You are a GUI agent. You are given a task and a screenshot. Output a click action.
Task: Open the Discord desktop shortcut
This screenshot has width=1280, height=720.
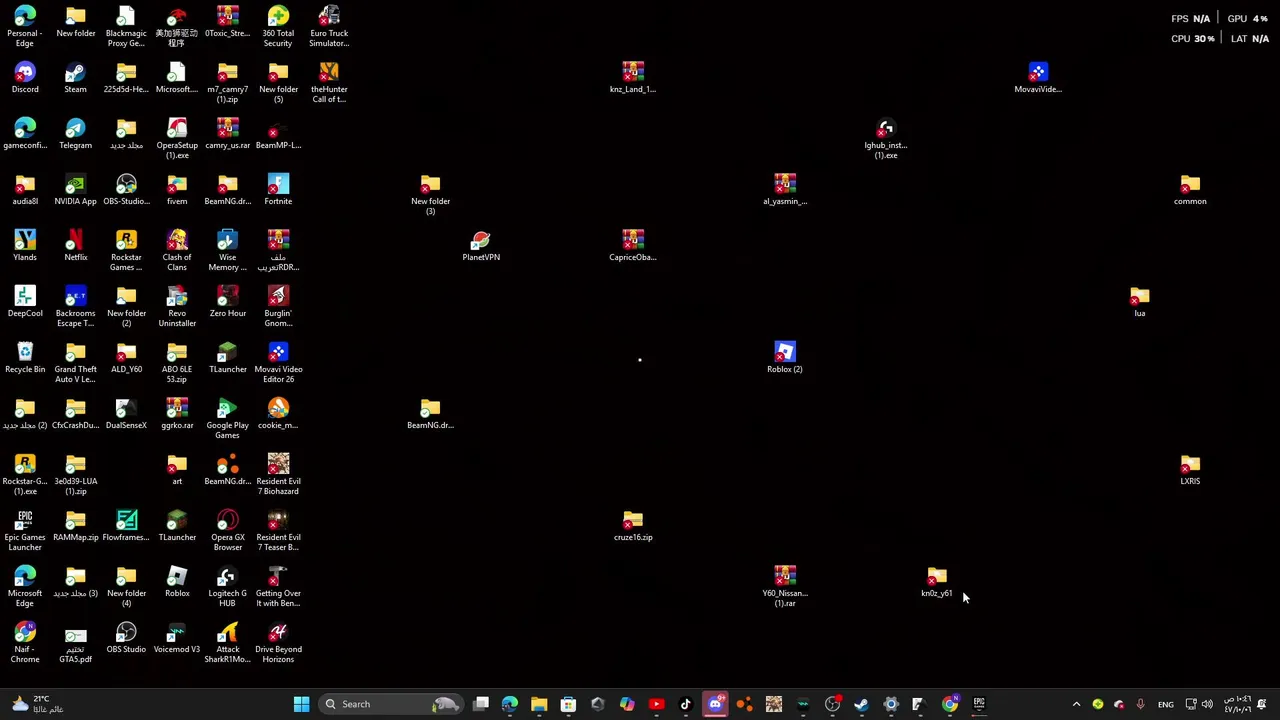(25, 78)
